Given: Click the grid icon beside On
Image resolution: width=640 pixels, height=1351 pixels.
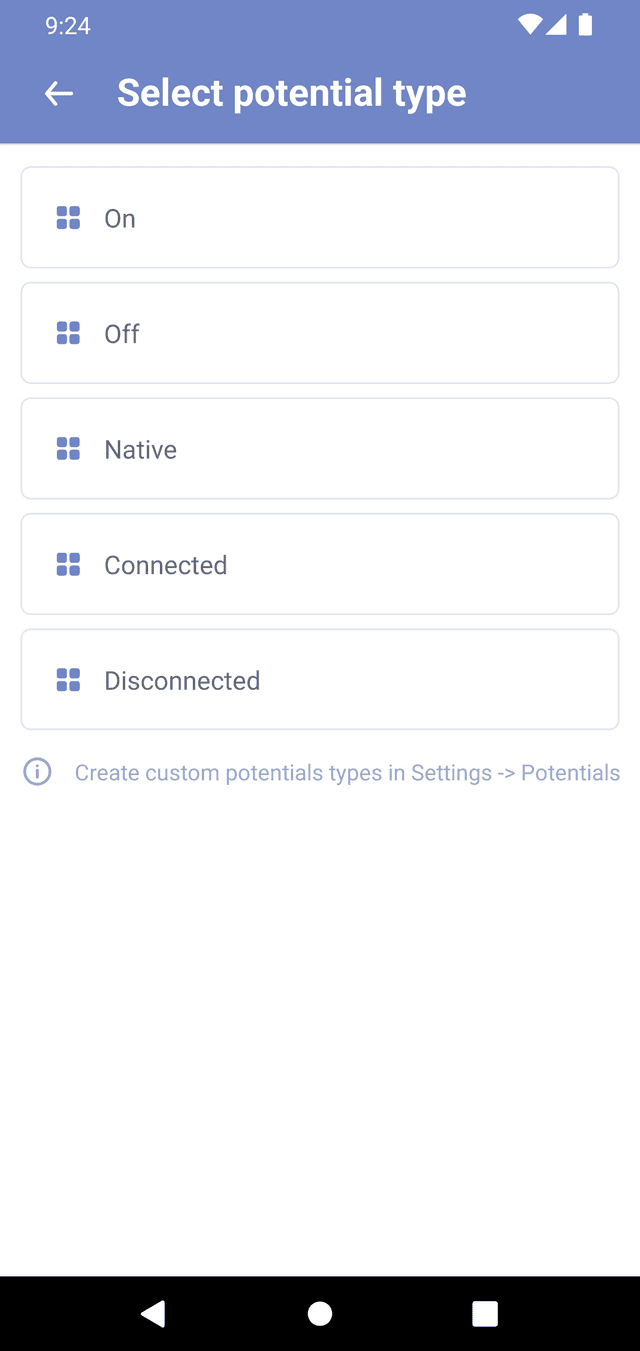Looking at the screenshot, I should tap(68, 218).
